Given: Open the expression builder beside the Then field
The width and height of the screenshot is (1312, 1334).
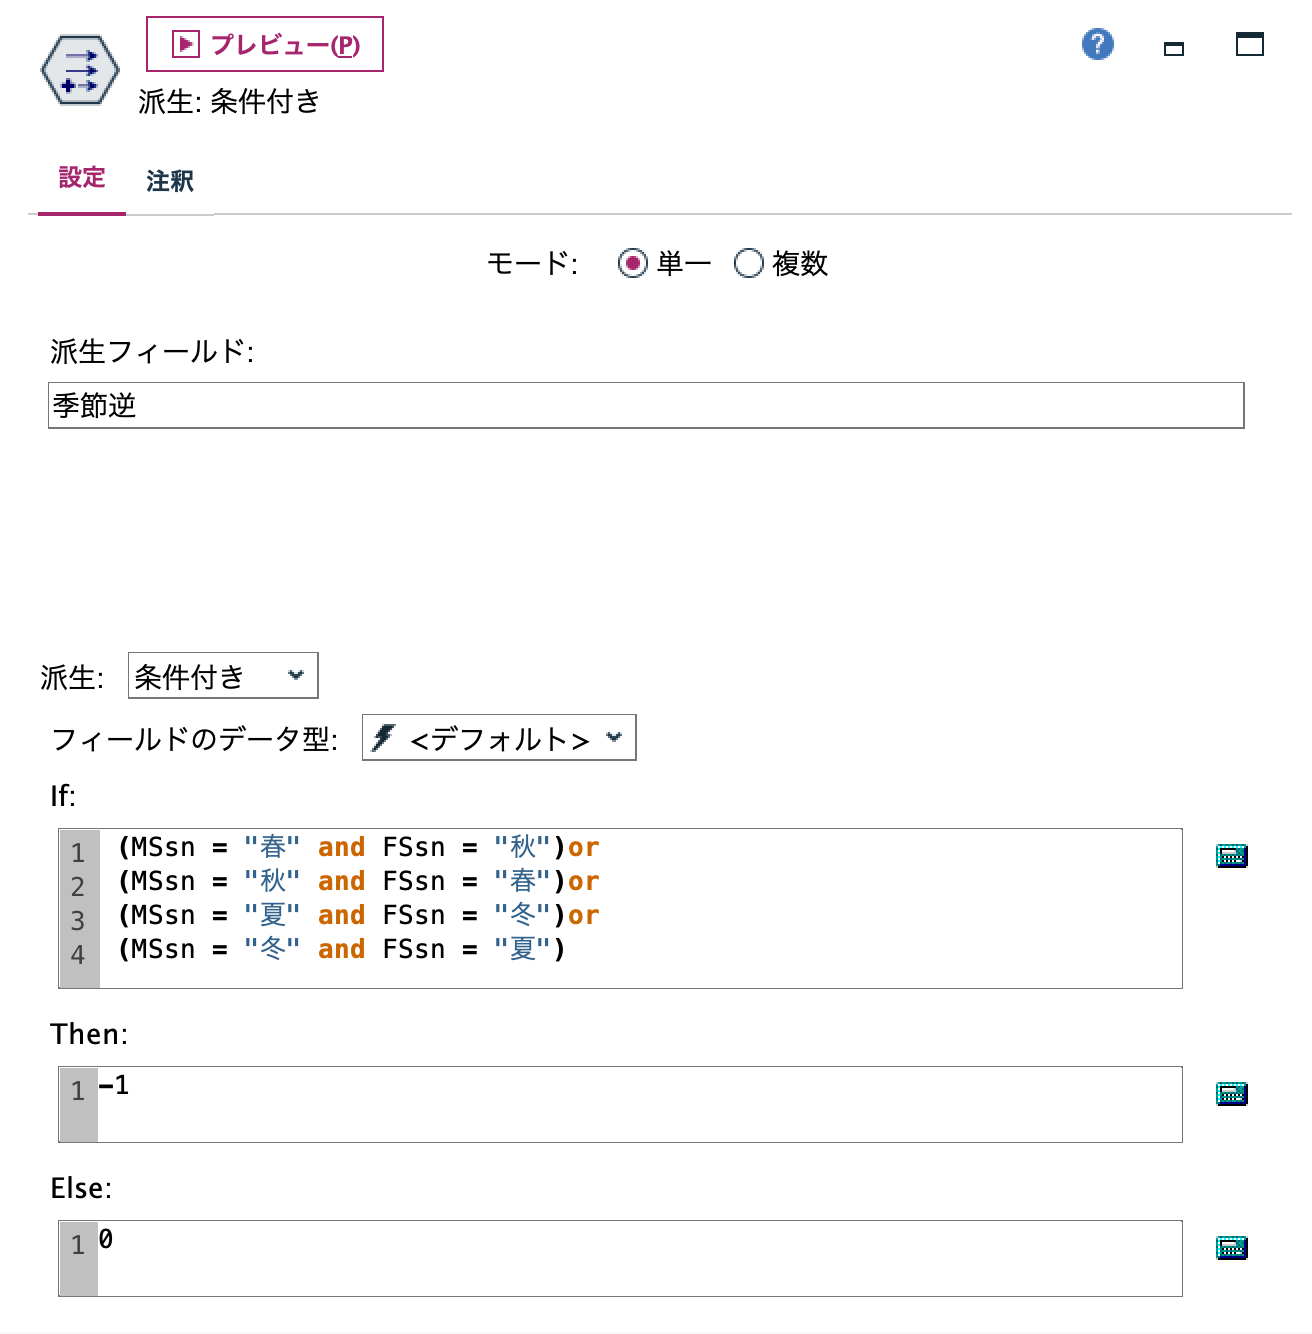Looking at the screenshot, I should (1231, 1093).
